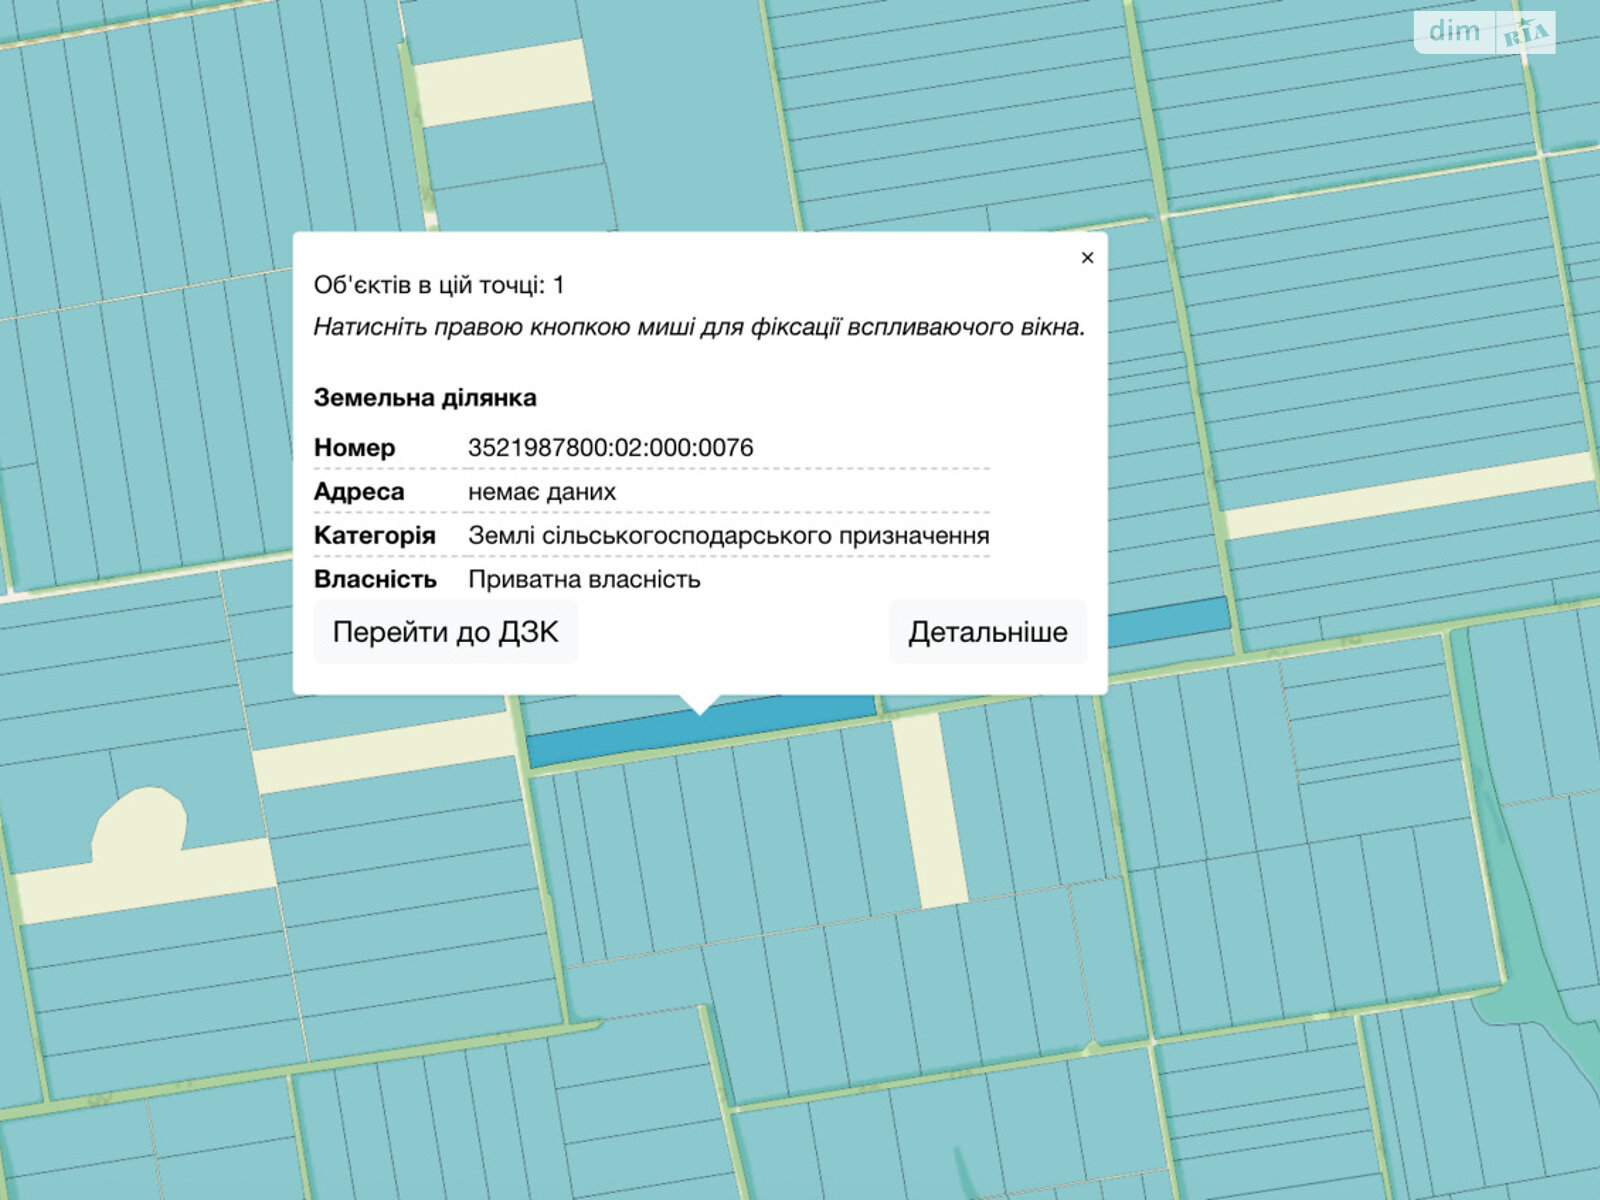Click the beige rectangle plot near the top

pyautogui.click(x=502, y=82)
